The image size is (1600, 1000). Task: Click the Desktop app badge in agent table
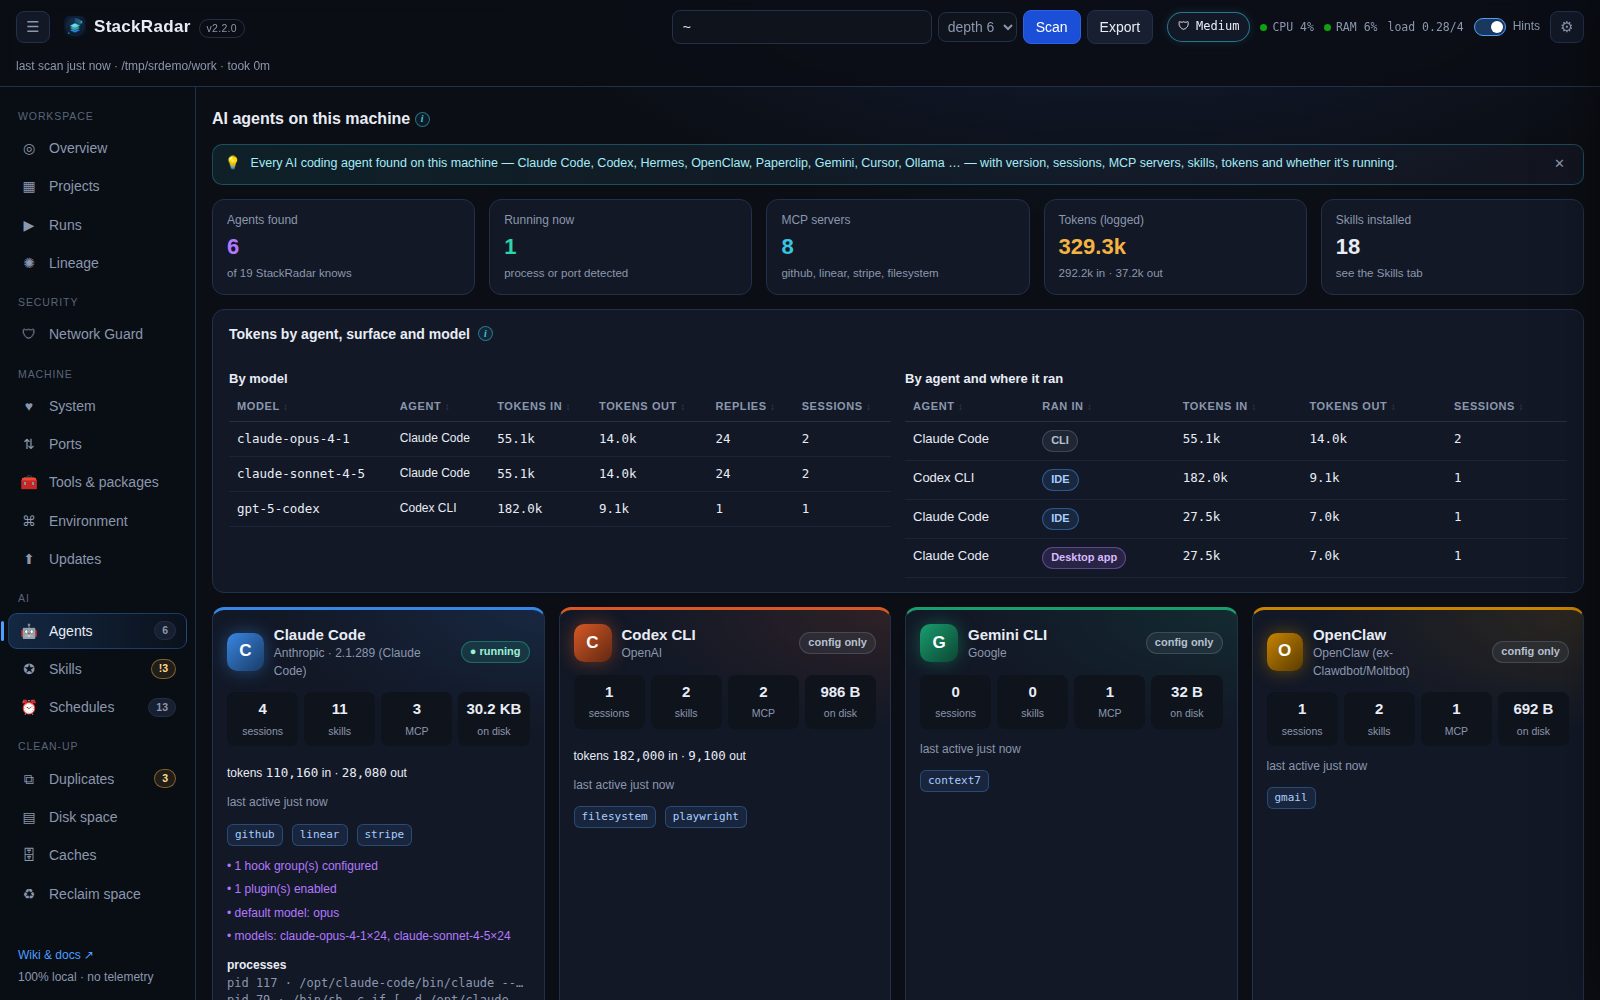point(1084,557)
